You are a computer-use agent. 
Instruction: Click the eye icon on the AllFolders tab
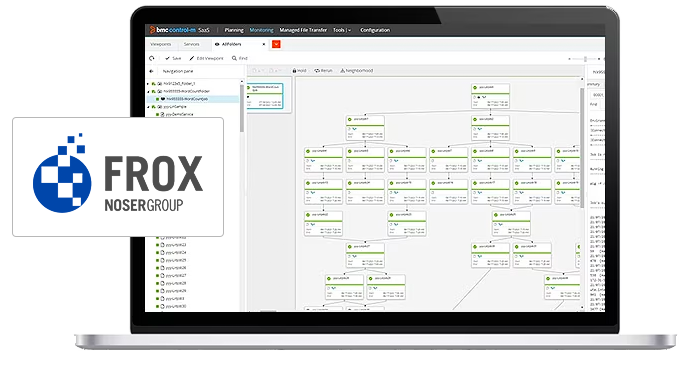click(x=217, y=44)
